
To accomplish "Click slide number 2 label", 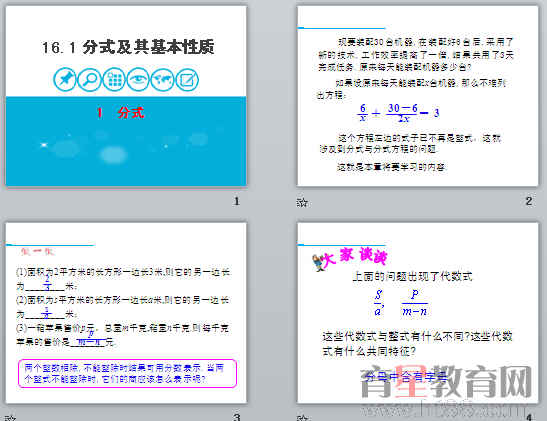I will [529, 201].
